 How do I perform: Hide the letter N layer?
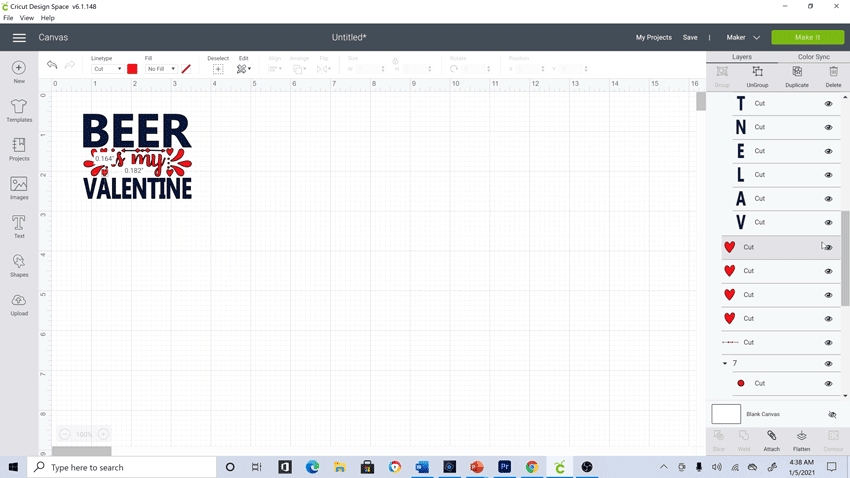point(828,127)
